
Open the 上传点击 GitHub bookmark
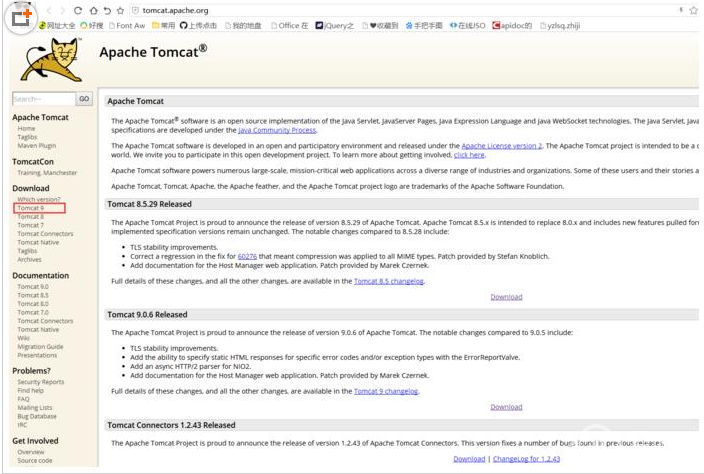[198, 26]
